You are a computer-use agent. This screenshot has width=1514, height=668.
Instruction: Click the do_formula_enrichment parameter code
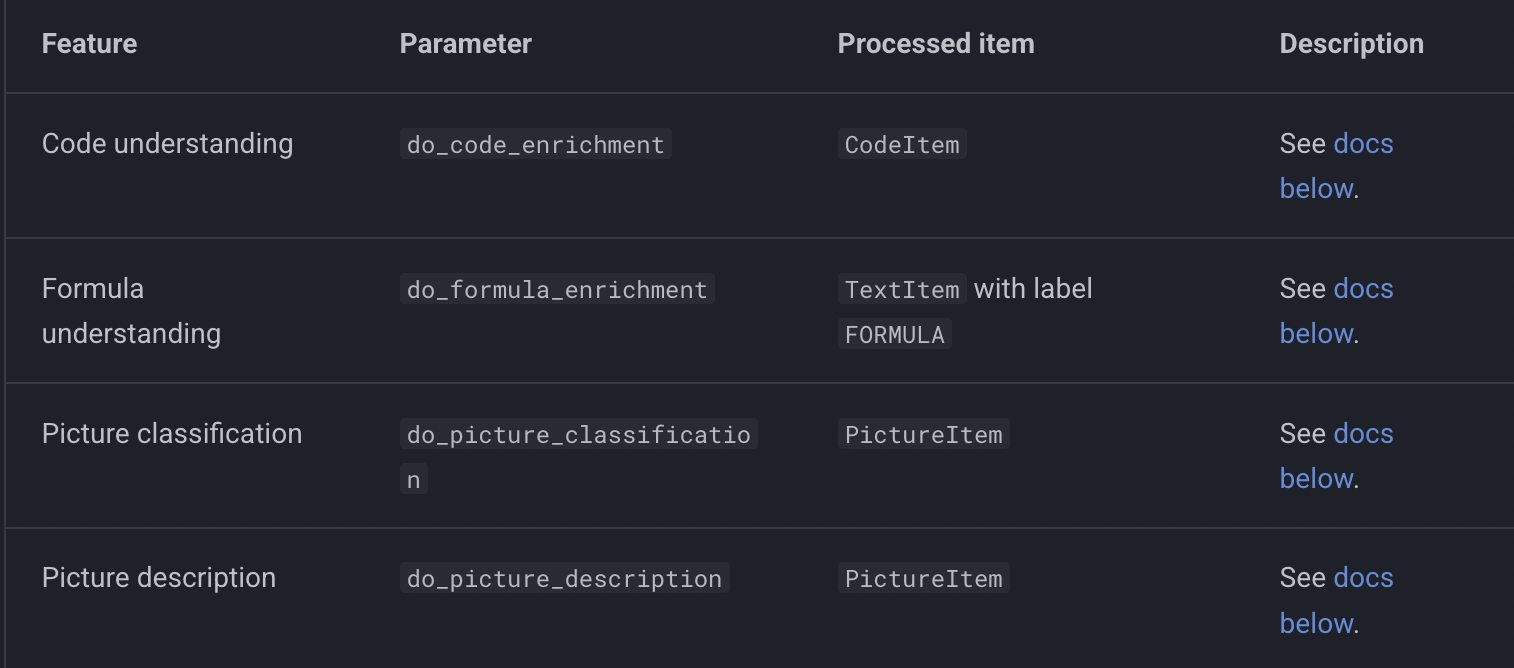(557, 289)
